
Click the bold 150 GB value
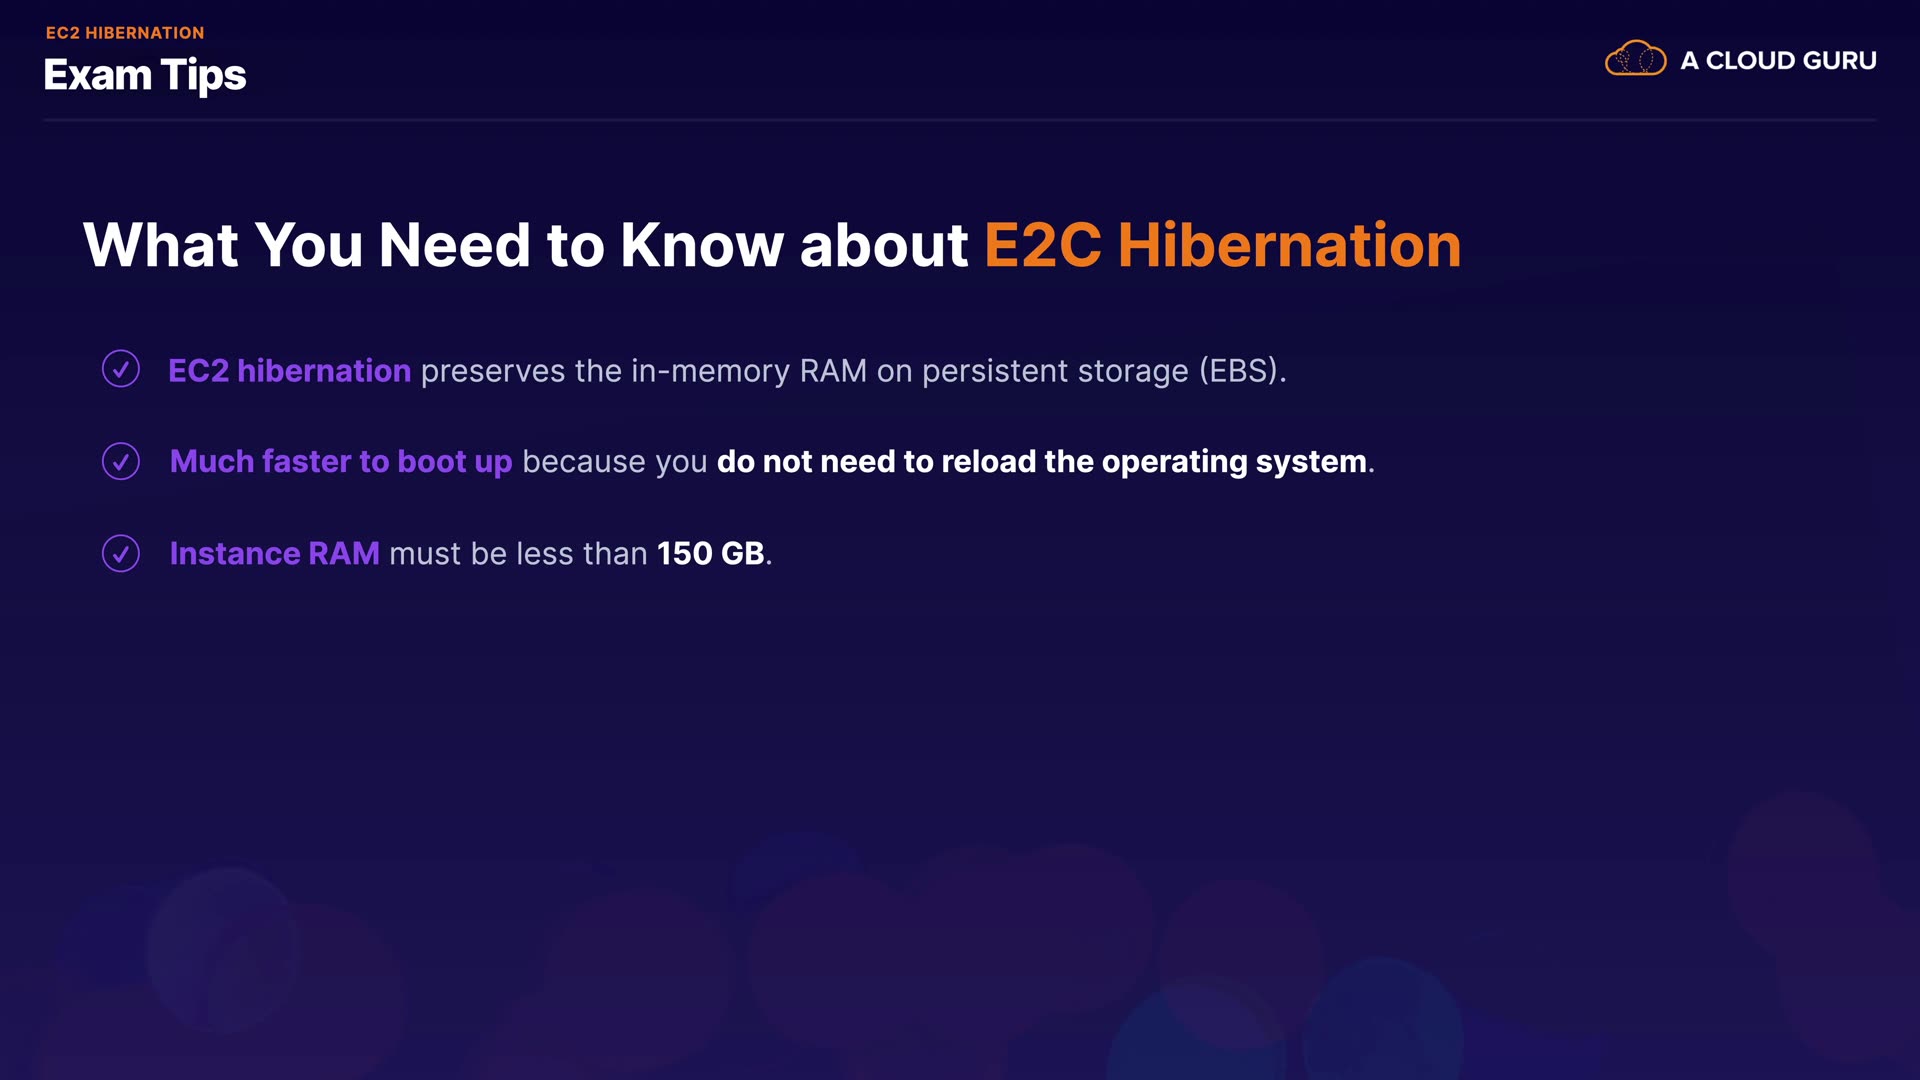[711, 554]
